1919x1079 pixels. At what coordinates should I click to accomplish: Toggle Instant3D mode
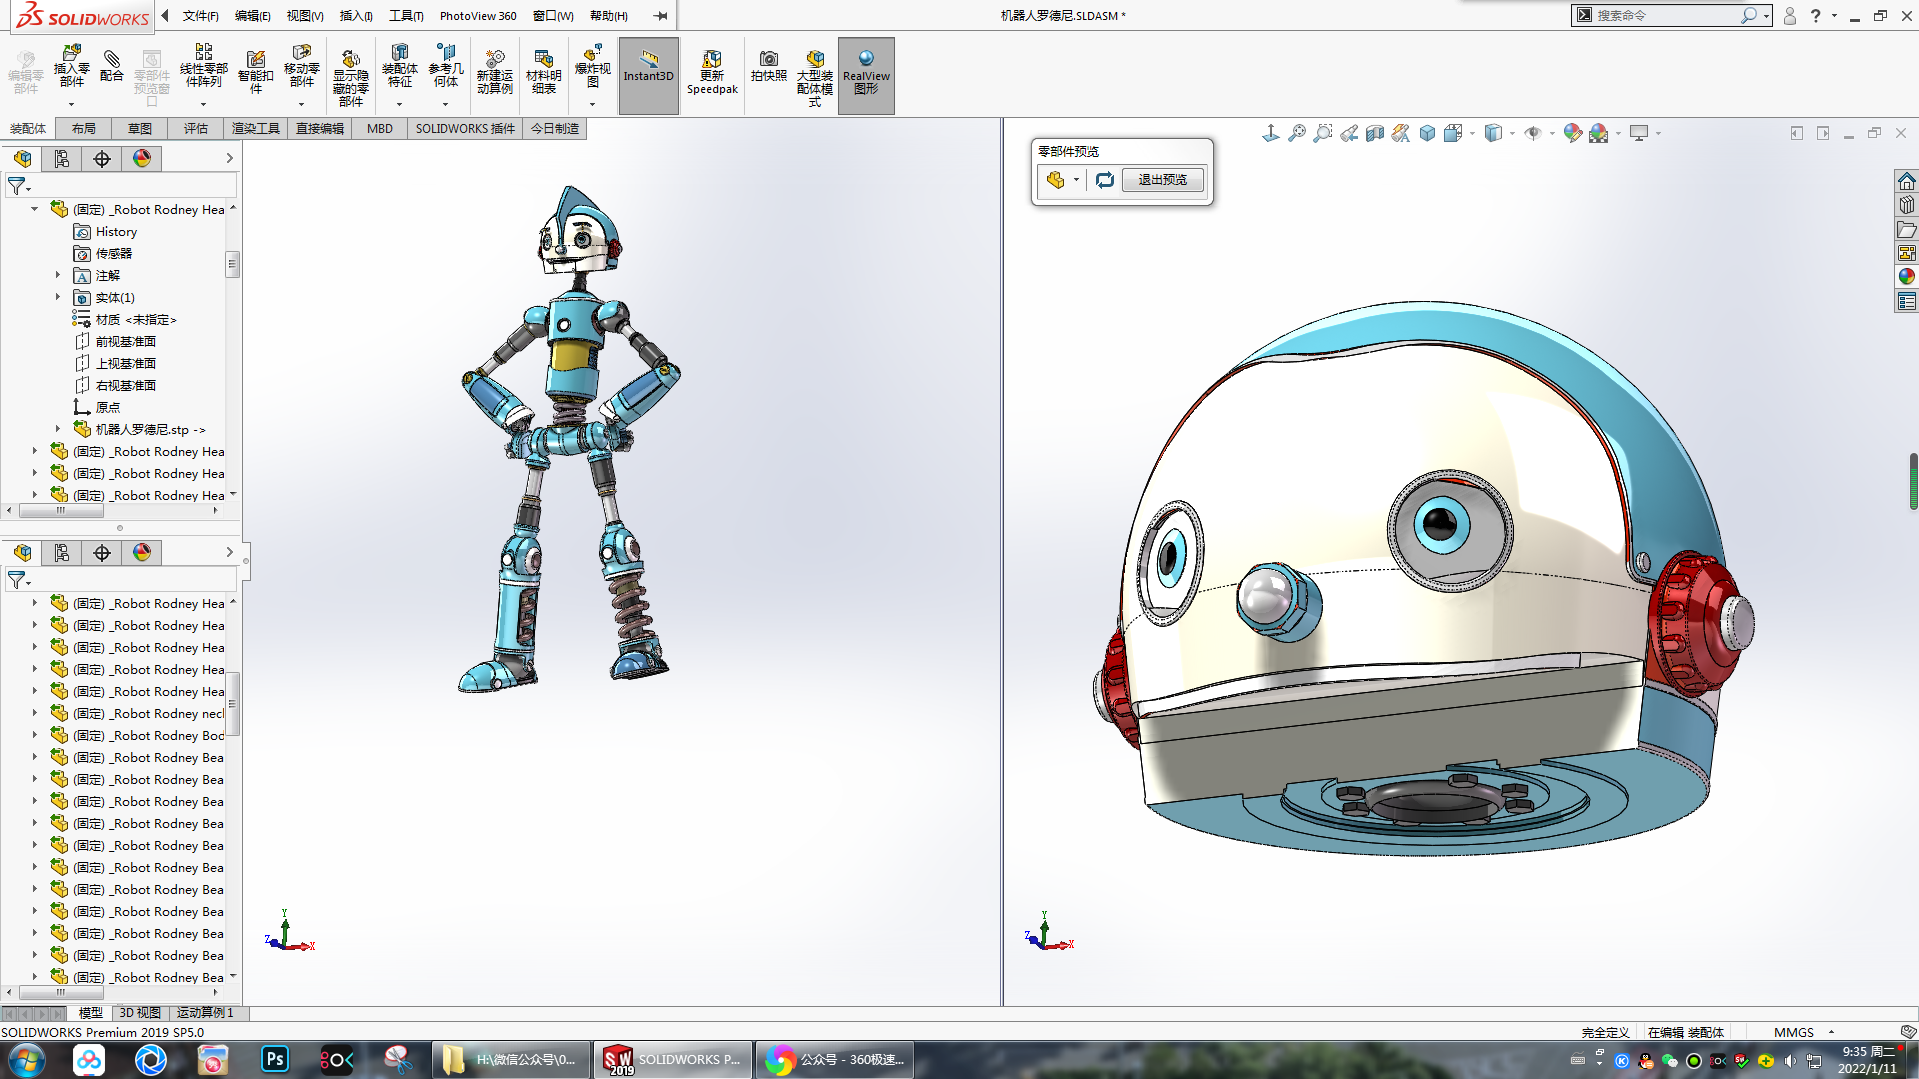click(x=648, y=75)
